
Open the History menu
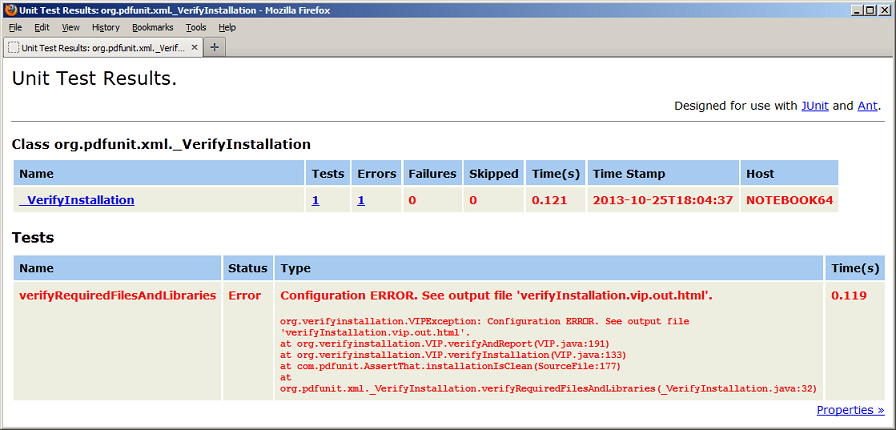tap(105, 27)
